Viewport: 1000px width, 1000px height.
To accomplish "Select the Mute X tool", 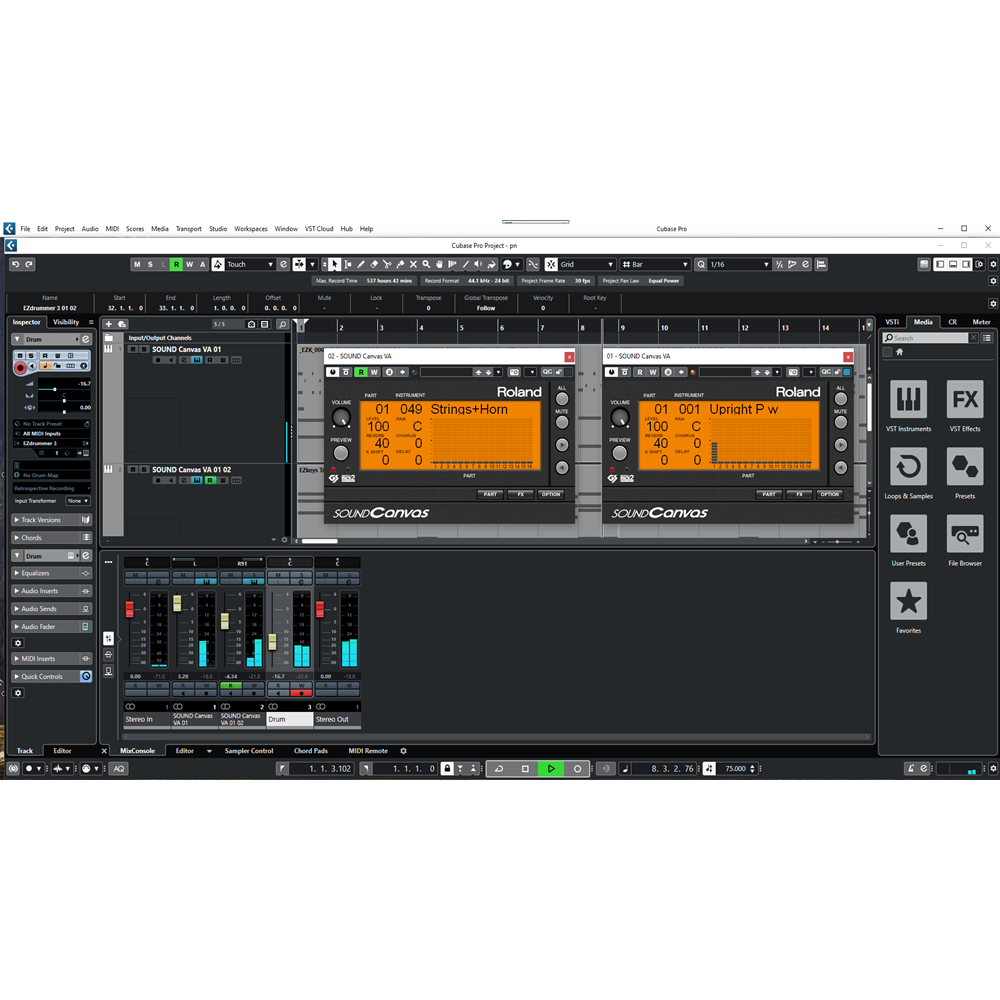I will pyautogui.click(x=413, y=264).
